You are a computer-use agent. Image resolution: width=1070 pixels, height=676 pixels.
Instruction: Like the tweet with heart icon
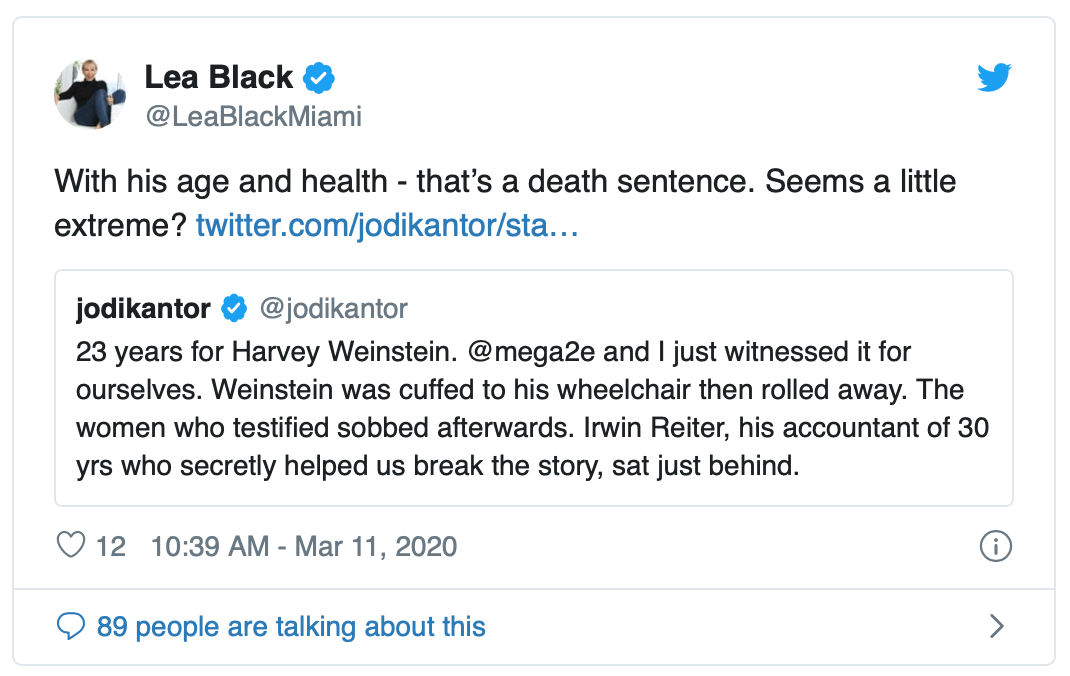[x=70, y=546]
